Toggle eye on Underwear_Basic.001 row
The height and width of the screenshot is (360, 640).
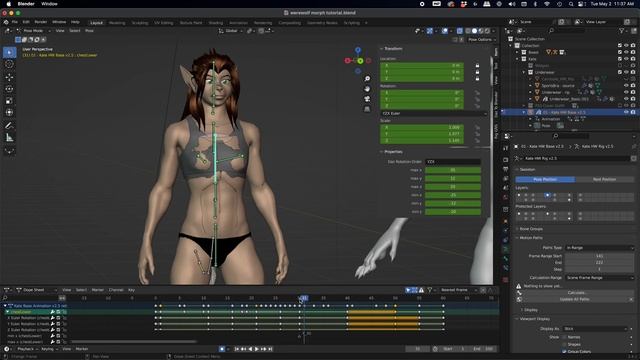tap(626, 99)
